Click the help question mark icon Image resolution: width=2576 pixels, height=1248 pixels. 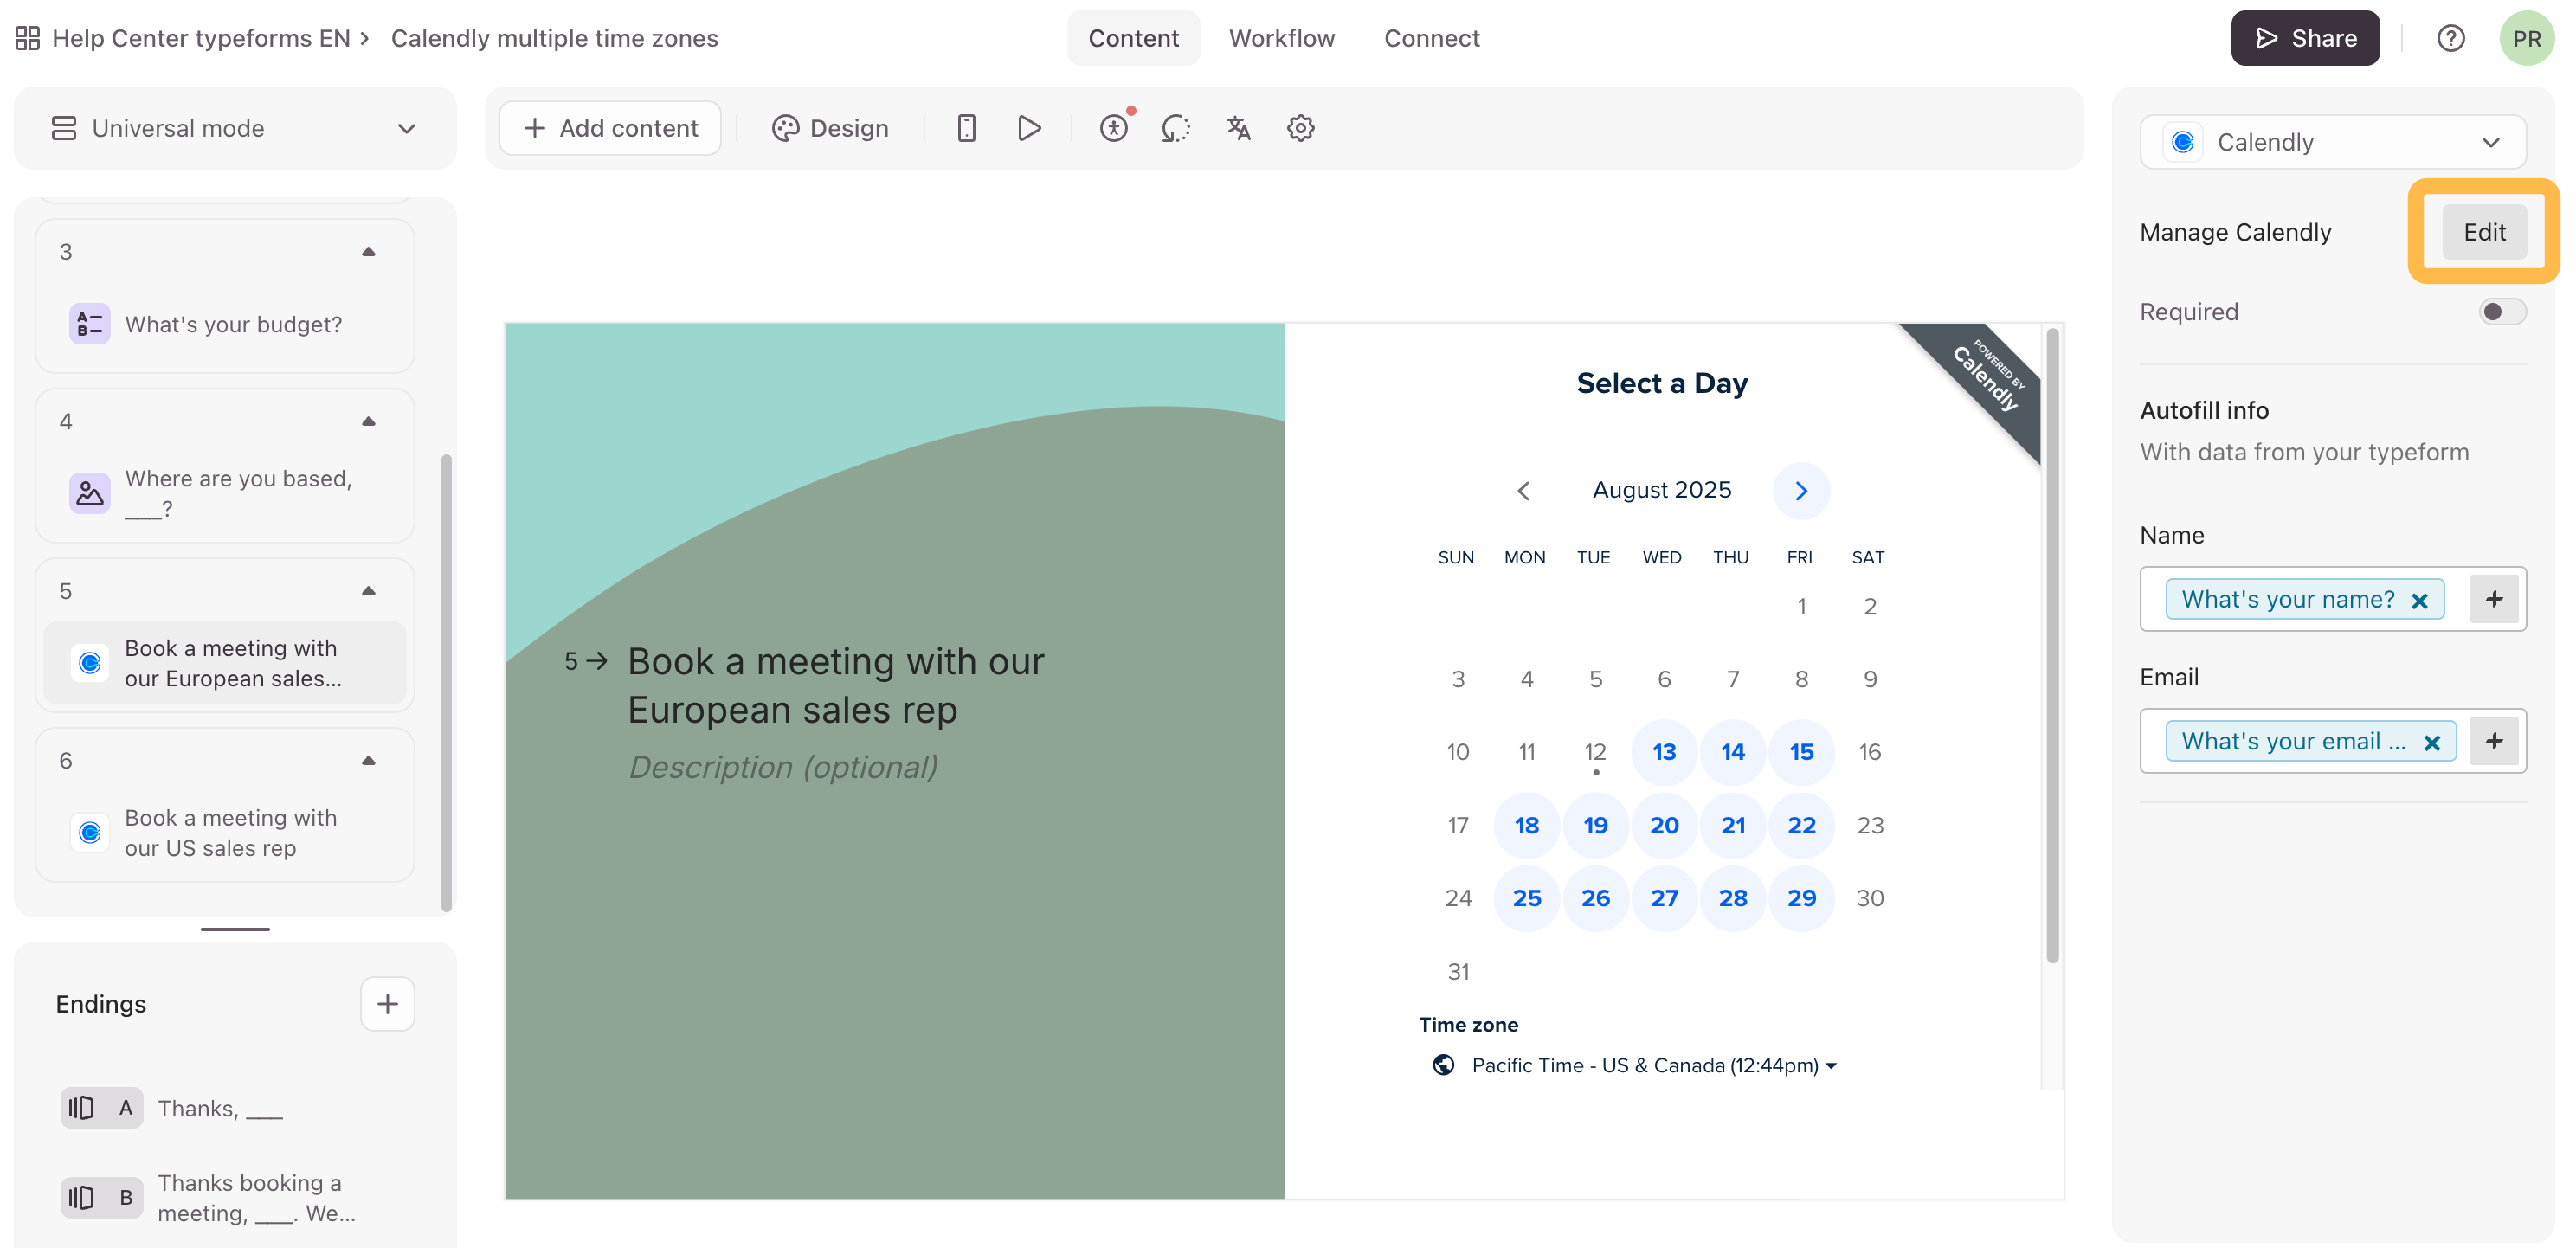pyautogui.click(x=2450, y=38)
